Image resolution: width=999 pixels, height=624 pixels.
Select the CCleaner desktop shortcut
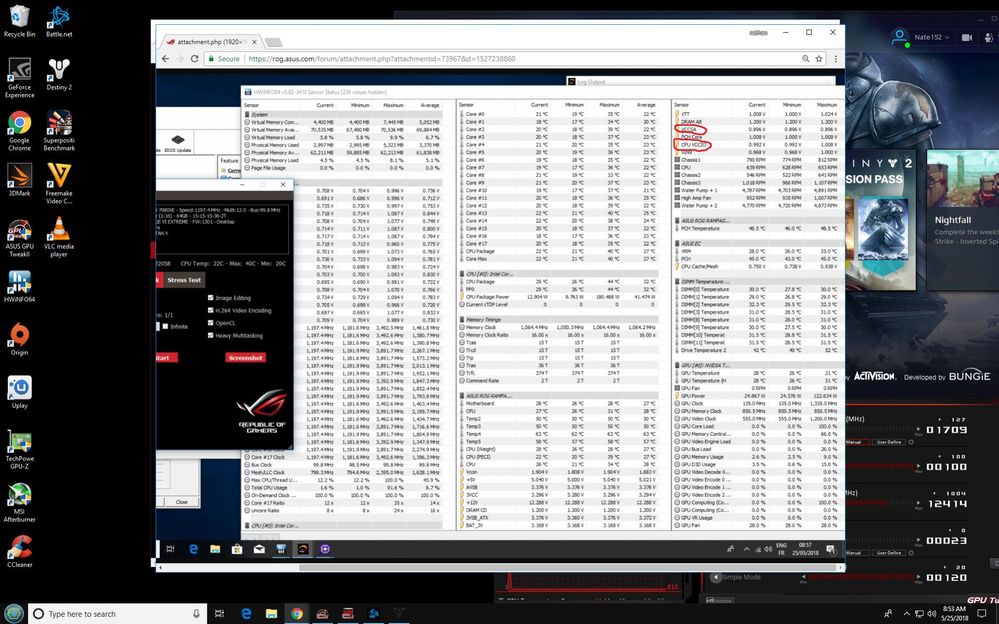[19, 551]
